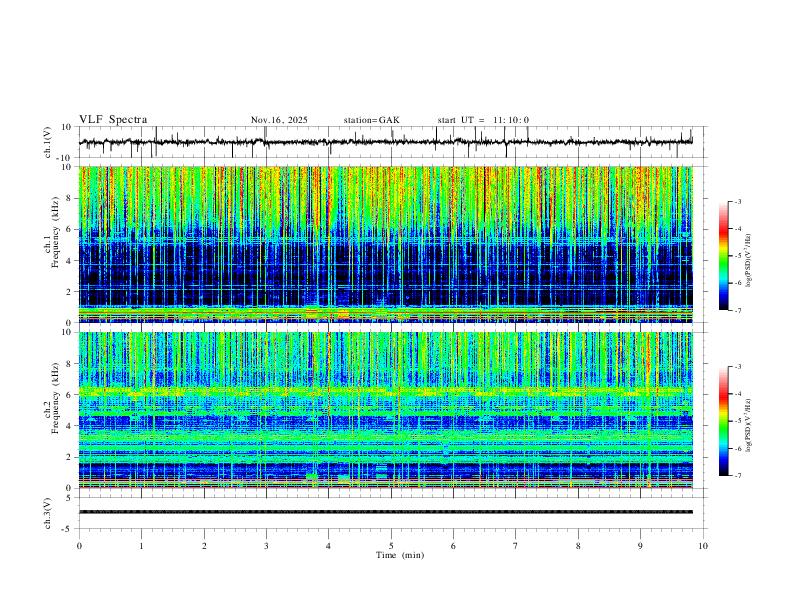Click the log(PSD) label beside ch.2 colorbar
This screenshot has width=792, height=612.
(749, 425)
